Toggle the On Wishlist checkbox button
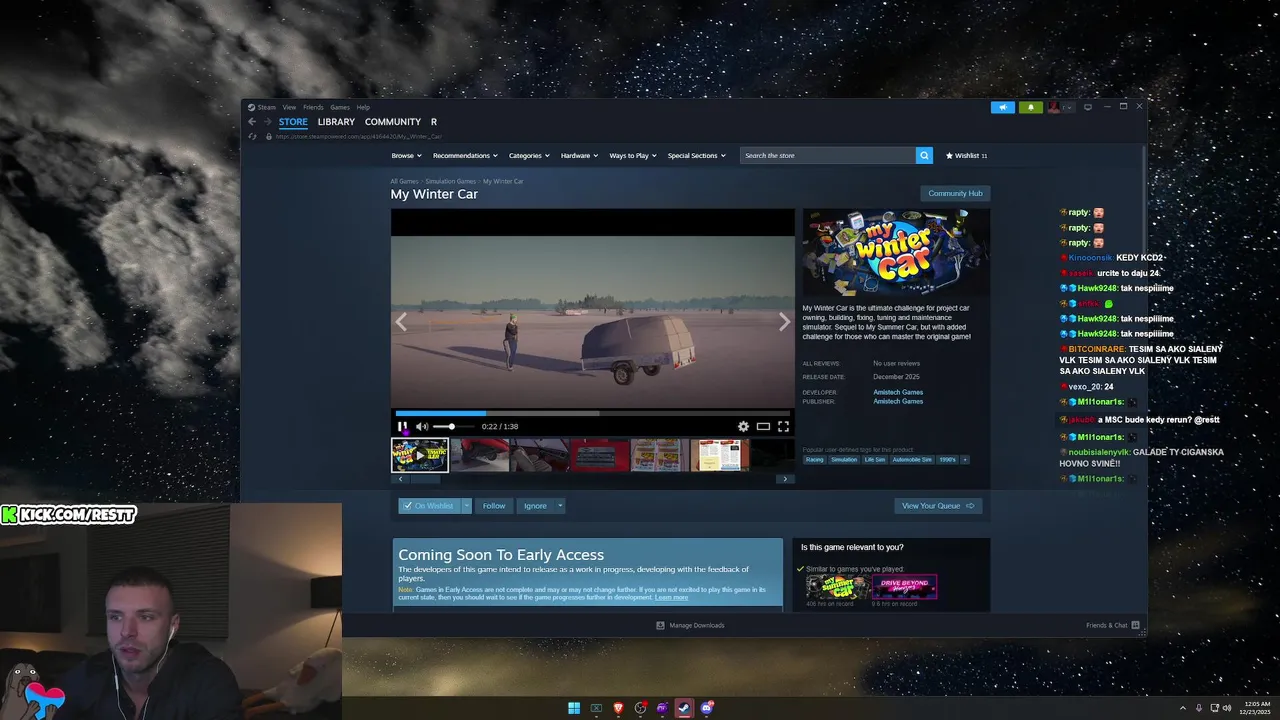 click(428, 506)
